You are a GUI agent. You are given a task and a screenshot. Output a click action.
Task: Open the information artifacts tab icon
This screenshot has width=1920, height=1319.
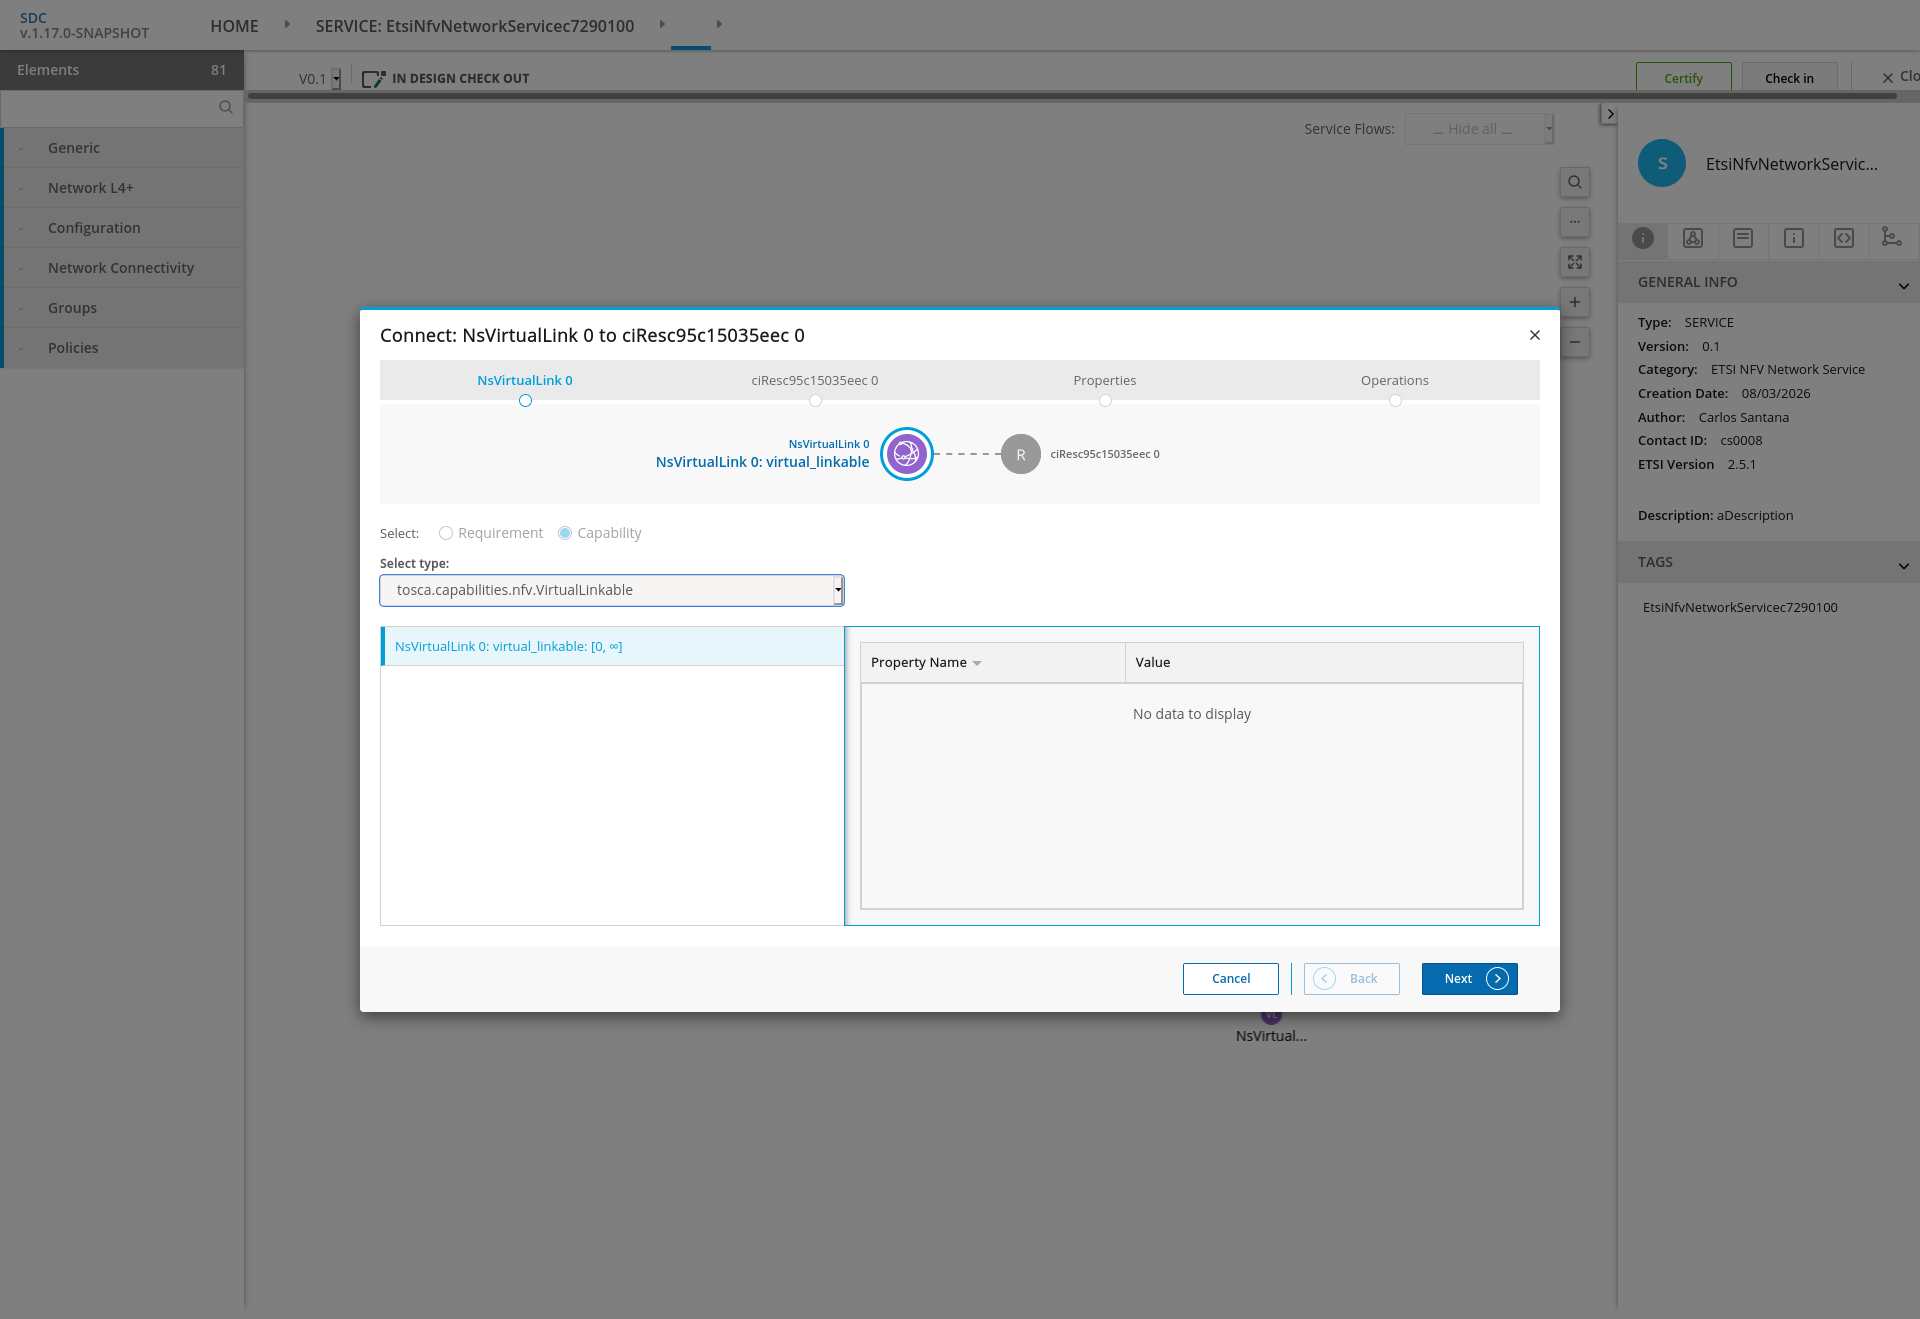coord(1794,238)
